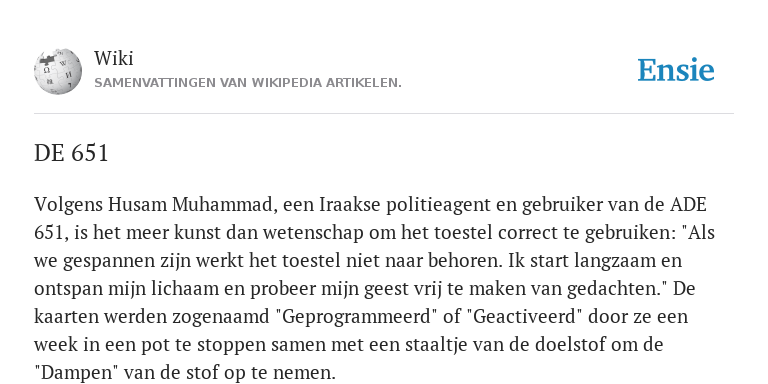Open the Ensie logo link

(675, 70)
